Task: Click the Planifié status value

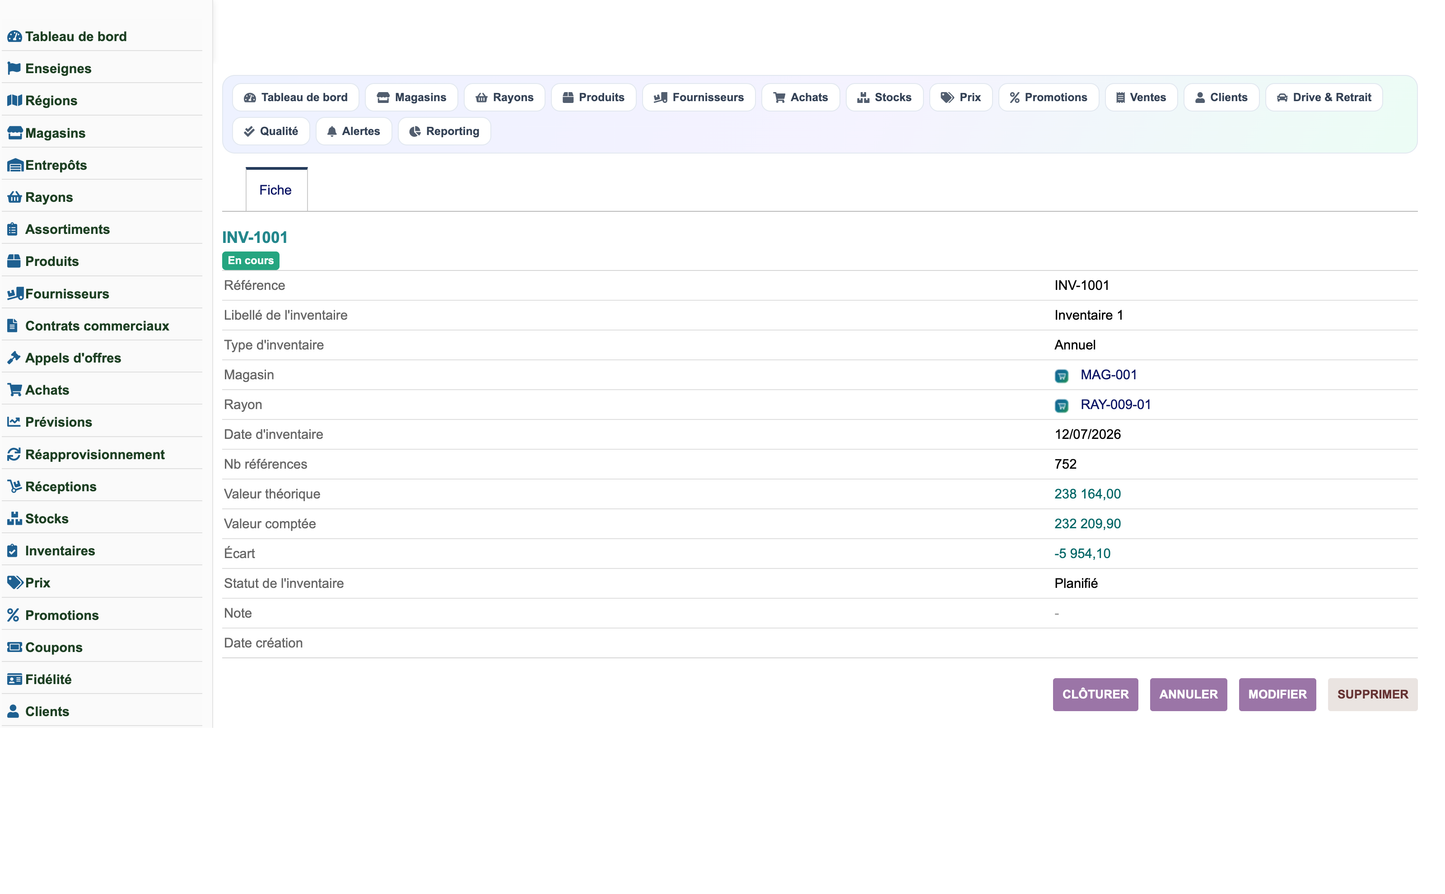Action: (x=1076, y=584)
